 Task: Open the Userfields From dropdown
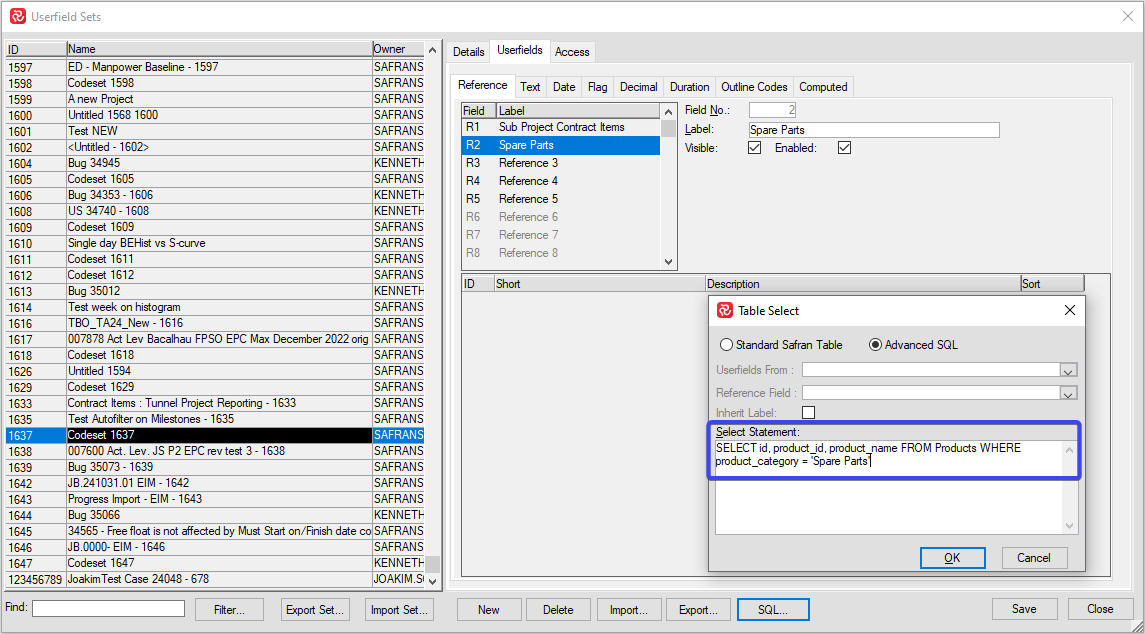pos(1068,371)
